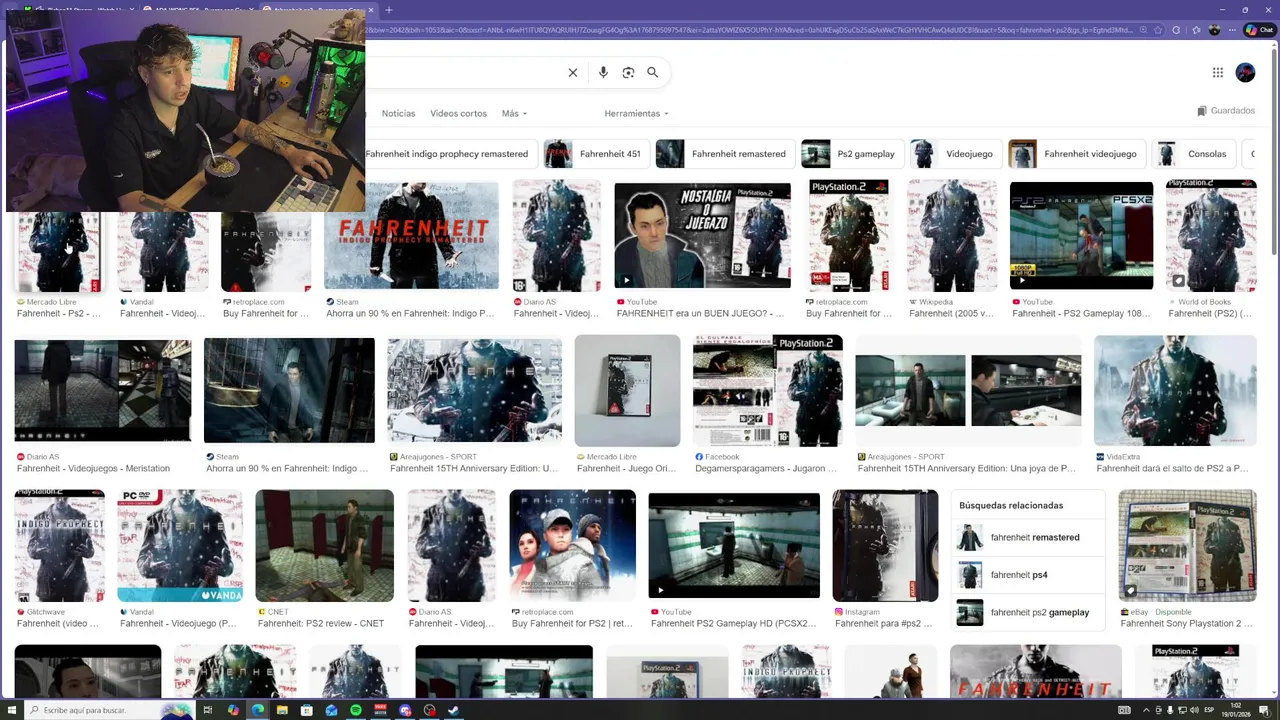Viewport: 1280px width, 720px height.
Task: Click related search fahrenheit ps4
Action: 1028,575
